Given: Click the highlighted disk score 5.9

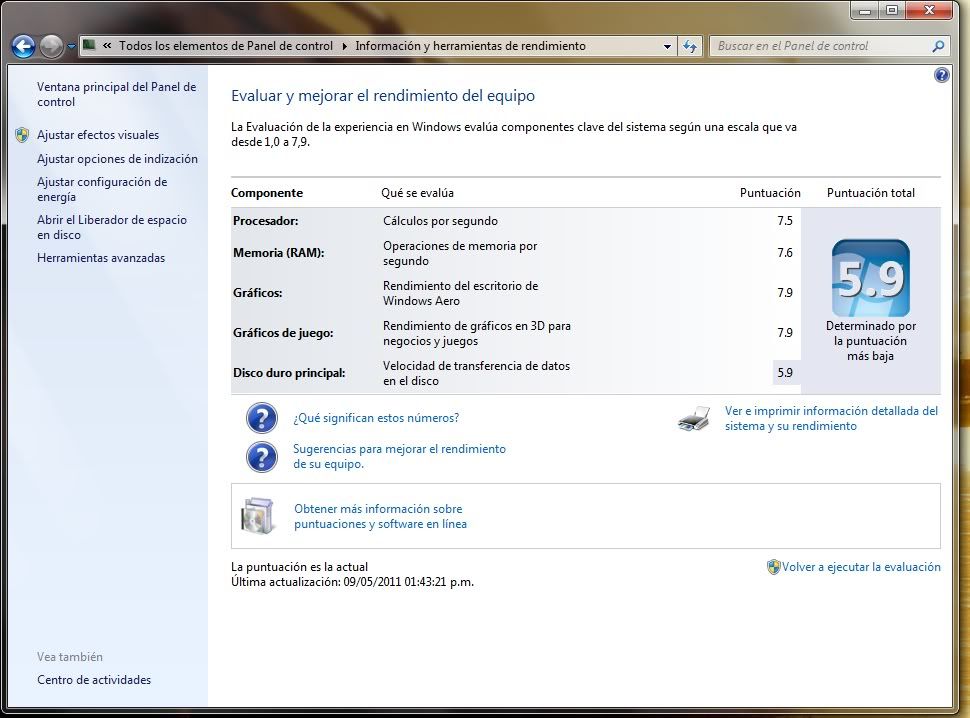Looking at the screenshot, I should (x=786, y=373).
